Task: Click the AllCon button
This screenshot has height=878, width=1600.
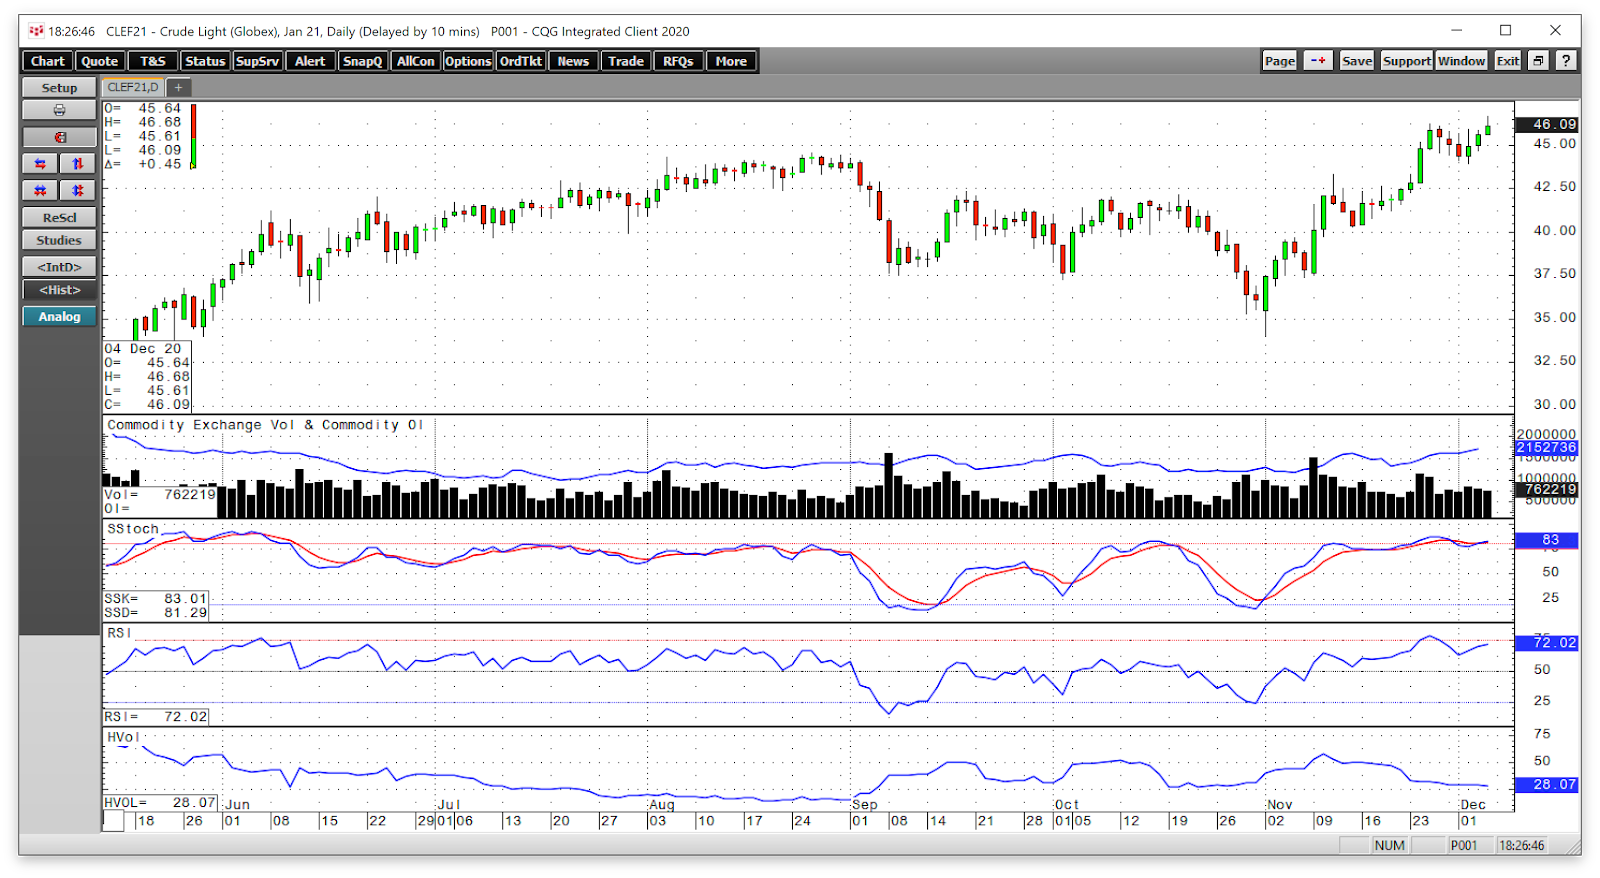Action: pos(415,61)
